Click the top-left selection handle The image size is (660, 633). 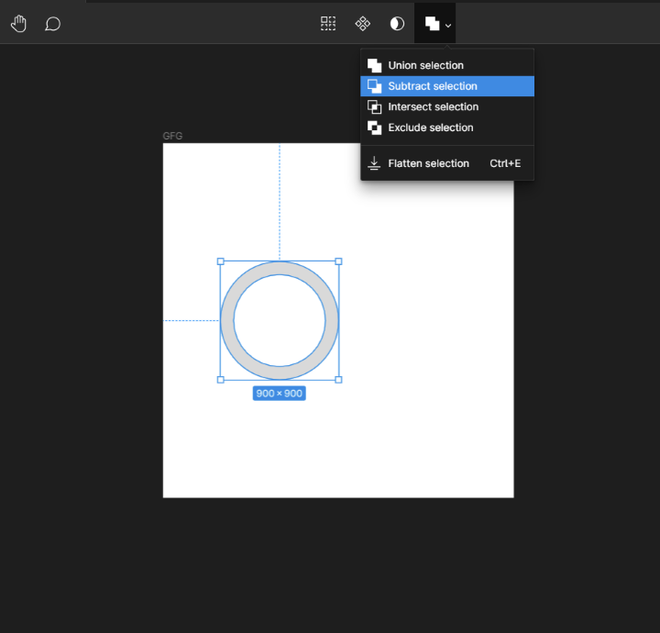[221, 262]
